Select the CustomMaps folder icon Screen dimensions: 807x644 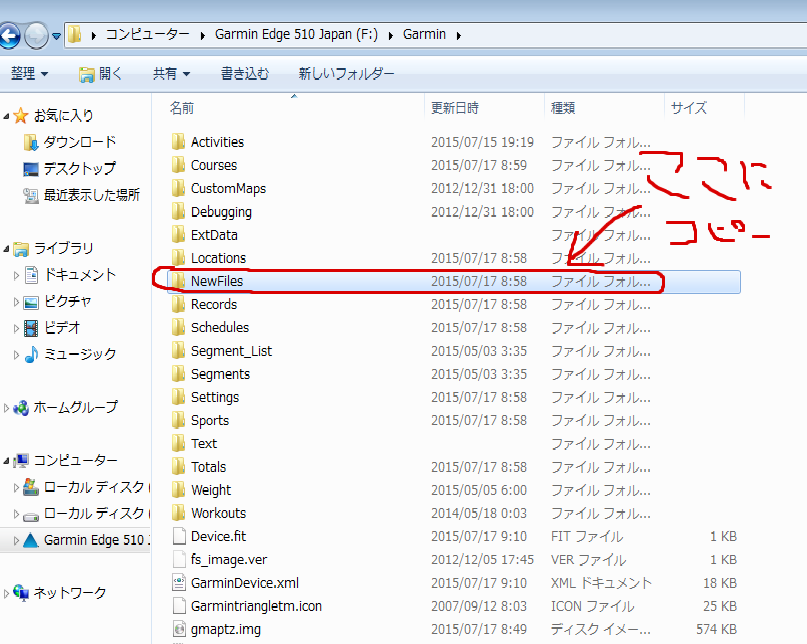pyautogui.click(x=178, y=188)
